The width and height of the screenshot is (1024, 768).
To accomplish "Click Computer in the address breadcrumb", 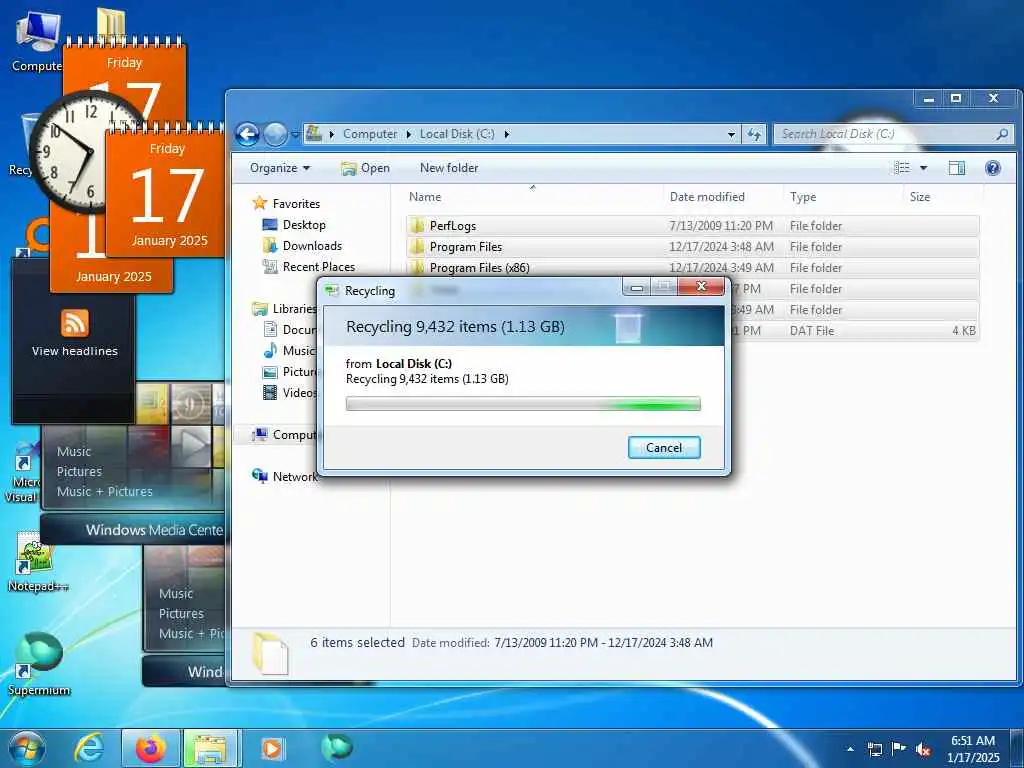I will 370,134.
